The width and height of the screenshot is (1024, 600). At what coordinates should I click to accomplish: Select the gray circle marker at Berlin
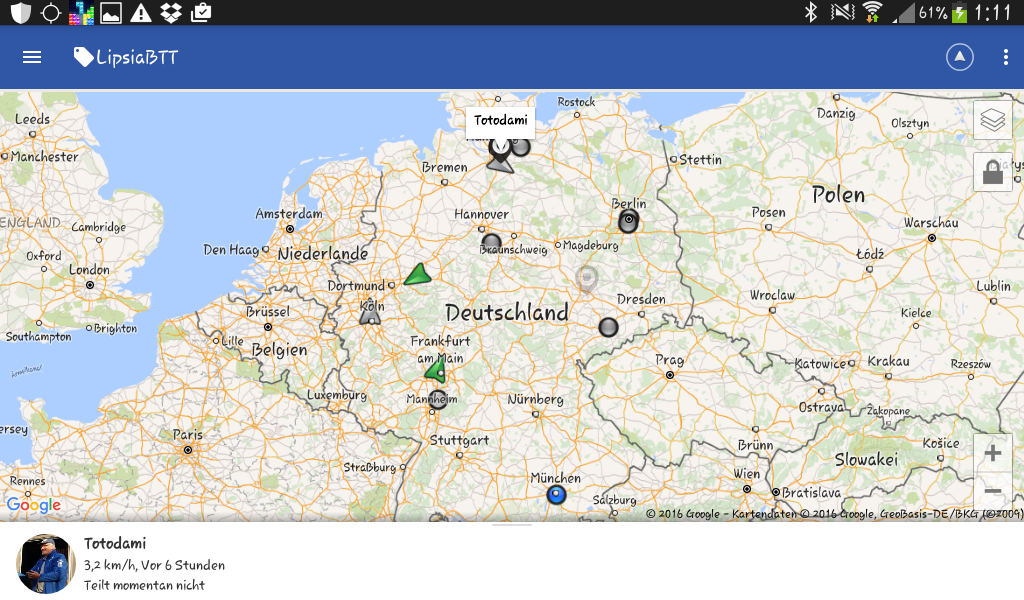(x=628, y=221)
